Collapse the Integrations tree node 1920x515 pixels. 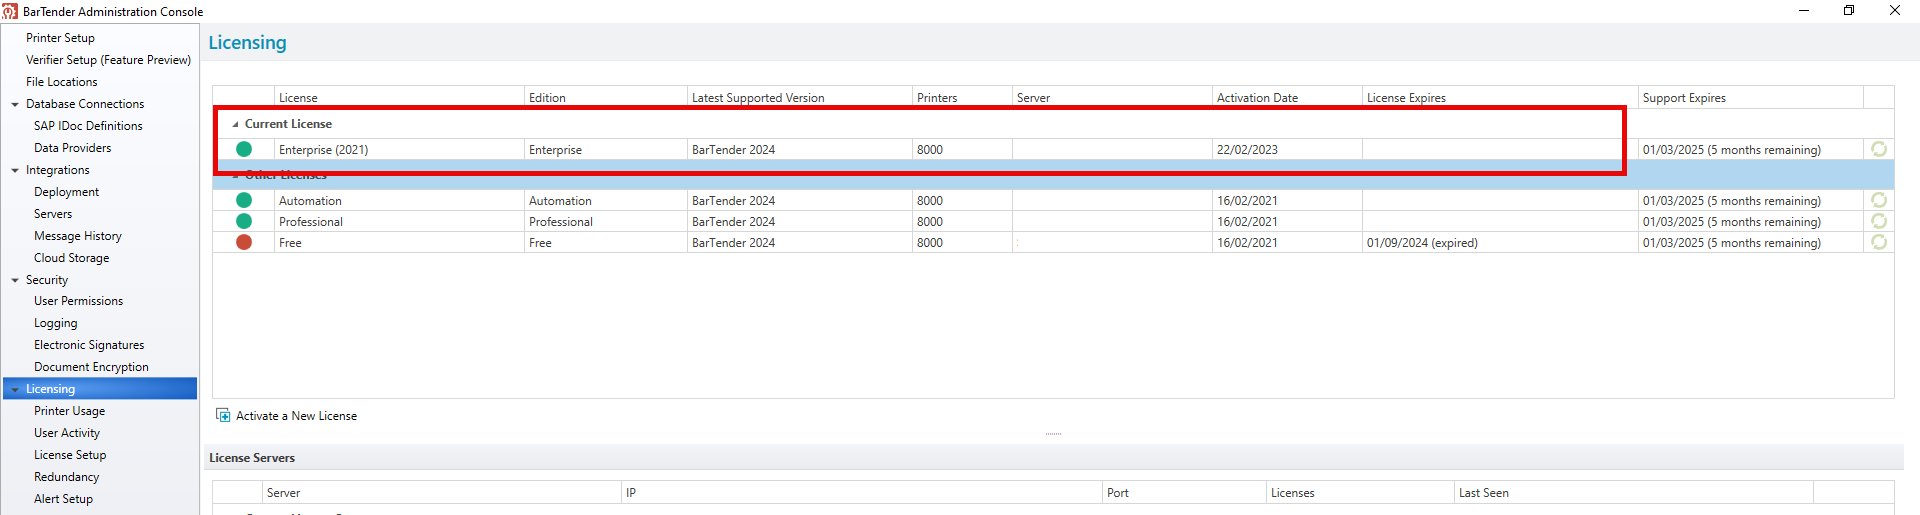click(x=15, y=170)
